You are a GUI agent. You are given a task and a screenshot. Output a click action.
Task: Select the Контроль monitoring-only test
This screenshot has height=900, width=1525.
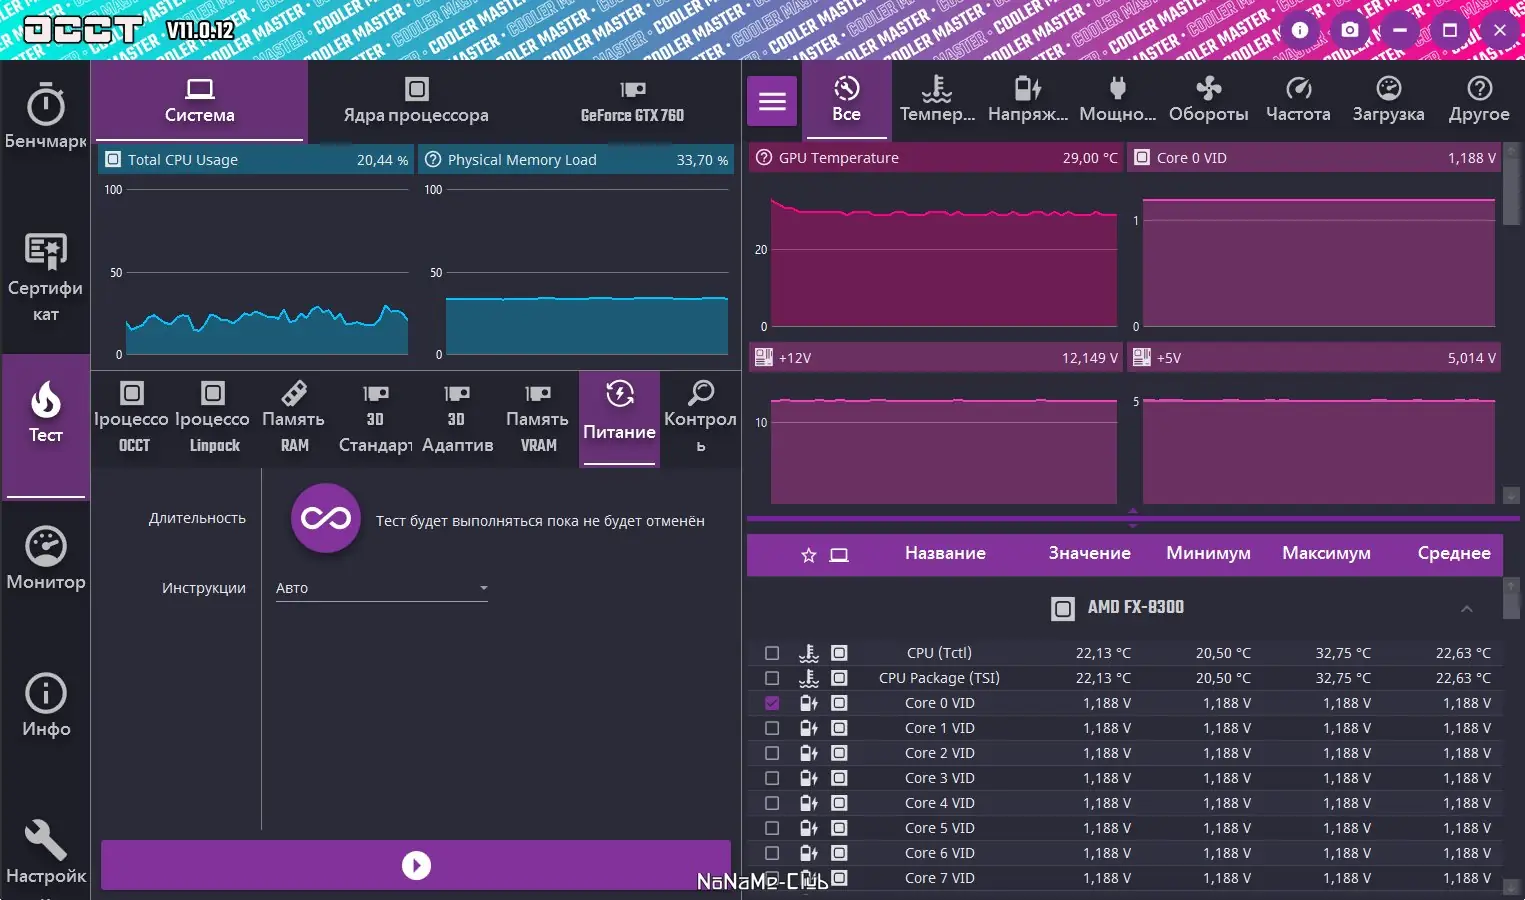coord(700,418)
